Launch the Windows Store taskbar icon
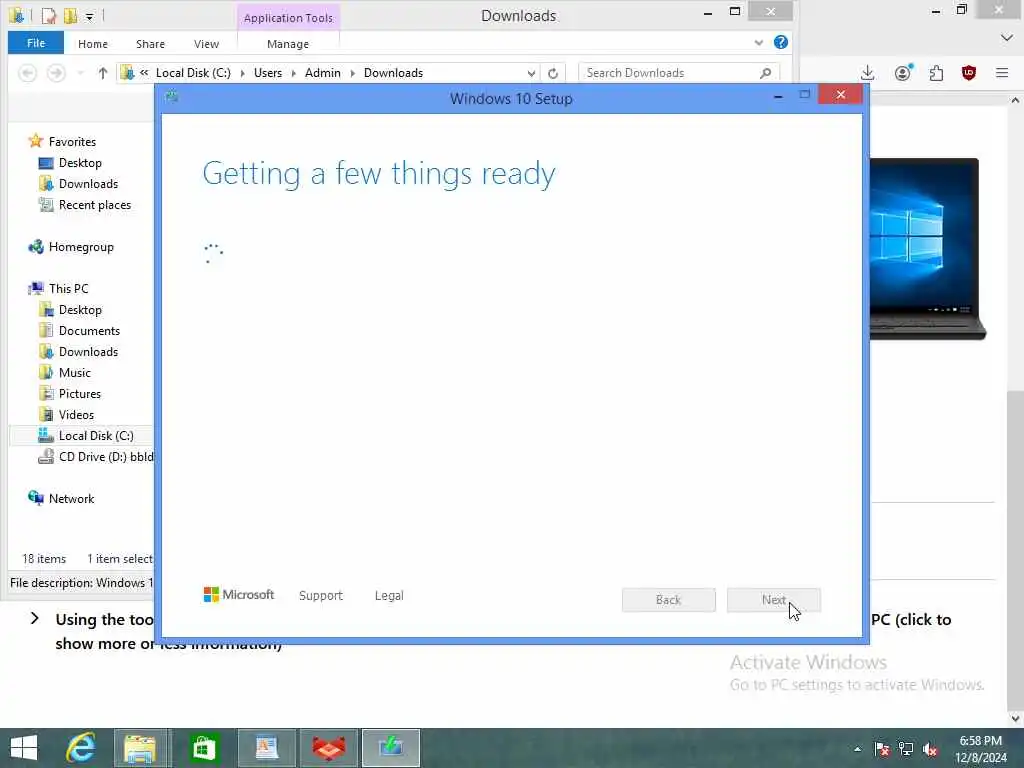The width and height of the screenshot is (1024, 768). (204, 748)
